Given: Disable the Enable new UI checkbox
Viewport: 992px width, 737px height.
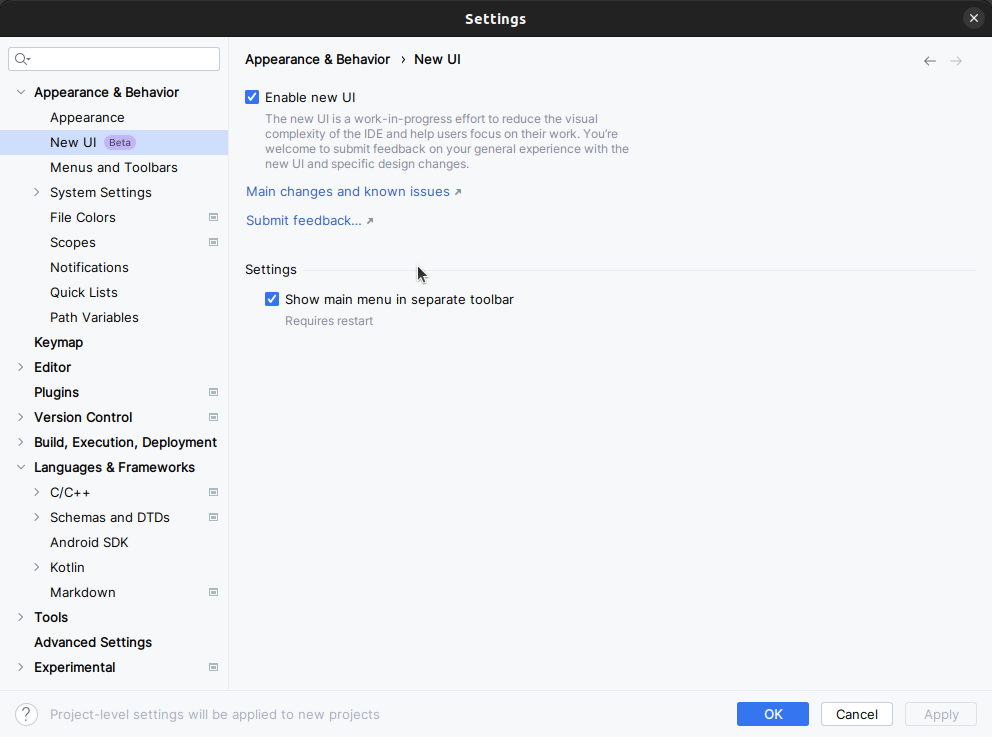Looking at the screenshot, I should coord(252,97).
